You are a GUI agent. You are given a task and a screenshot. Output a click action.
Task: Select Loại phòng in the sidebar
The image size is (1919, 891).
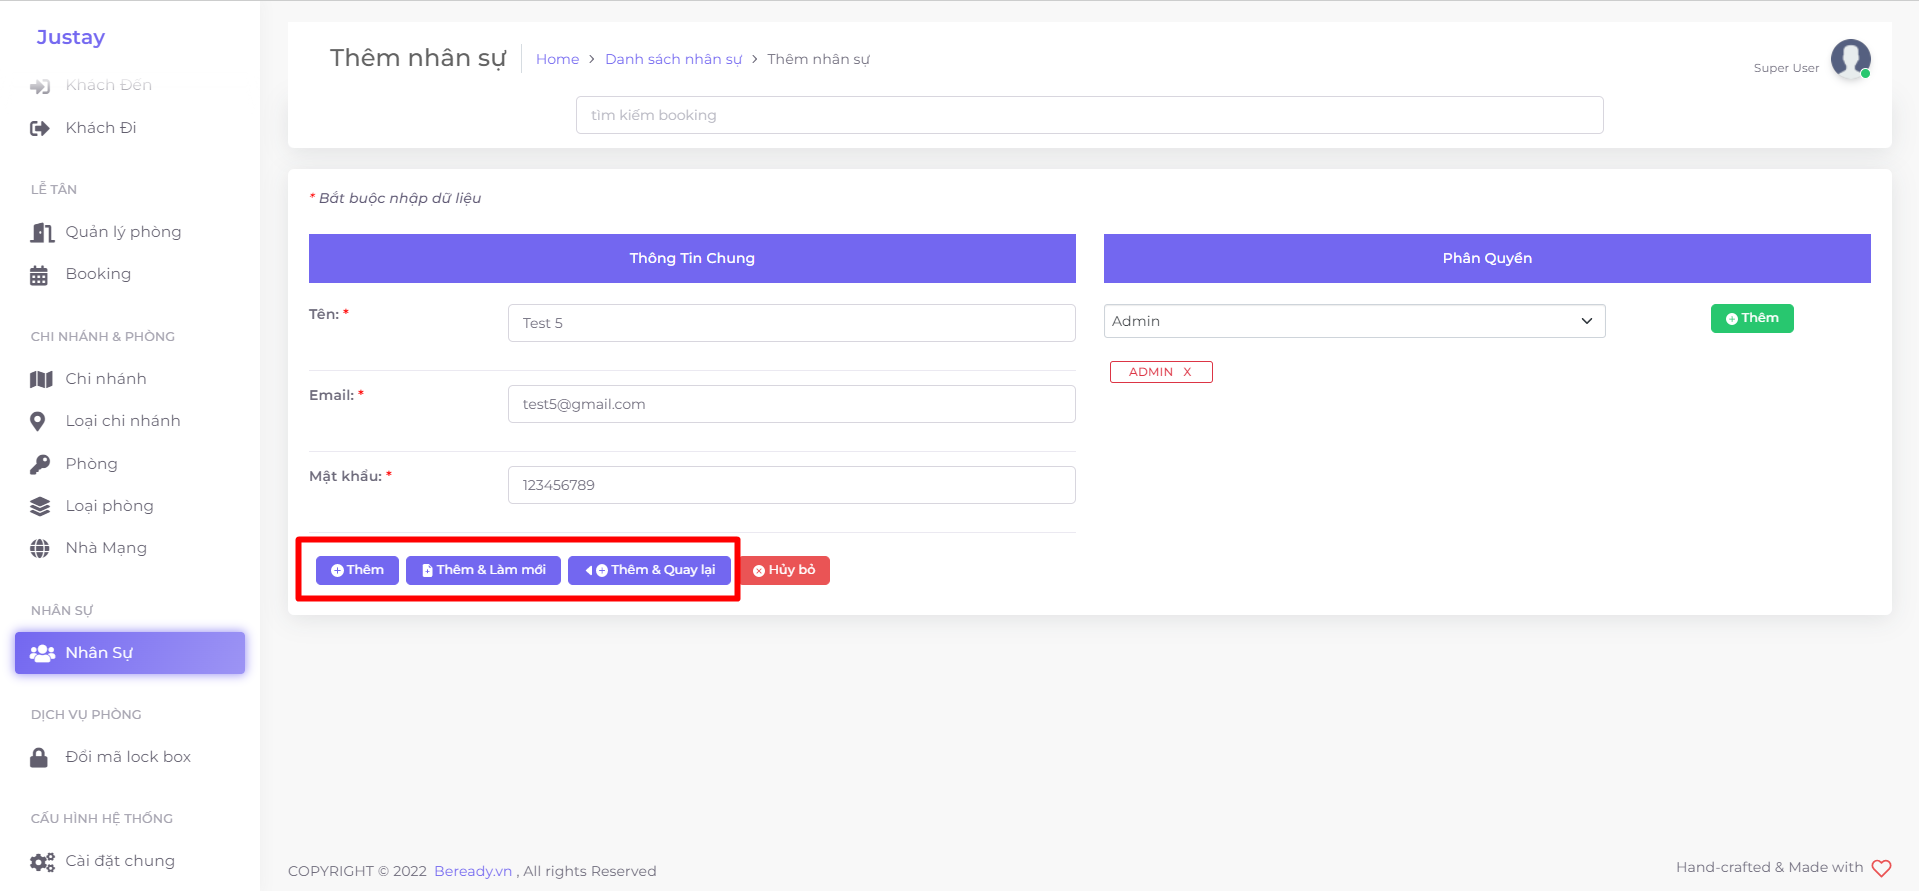pyautogui.click(x=109, y=506)
